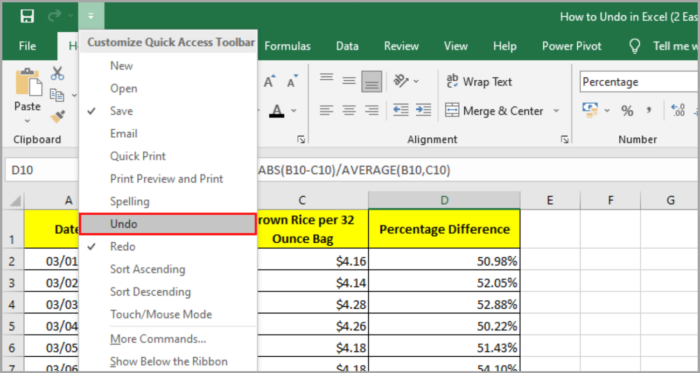Open Accounting Format dropdown arrow
Viewport: 700px width, 373px height.
[x=608, y=111]
